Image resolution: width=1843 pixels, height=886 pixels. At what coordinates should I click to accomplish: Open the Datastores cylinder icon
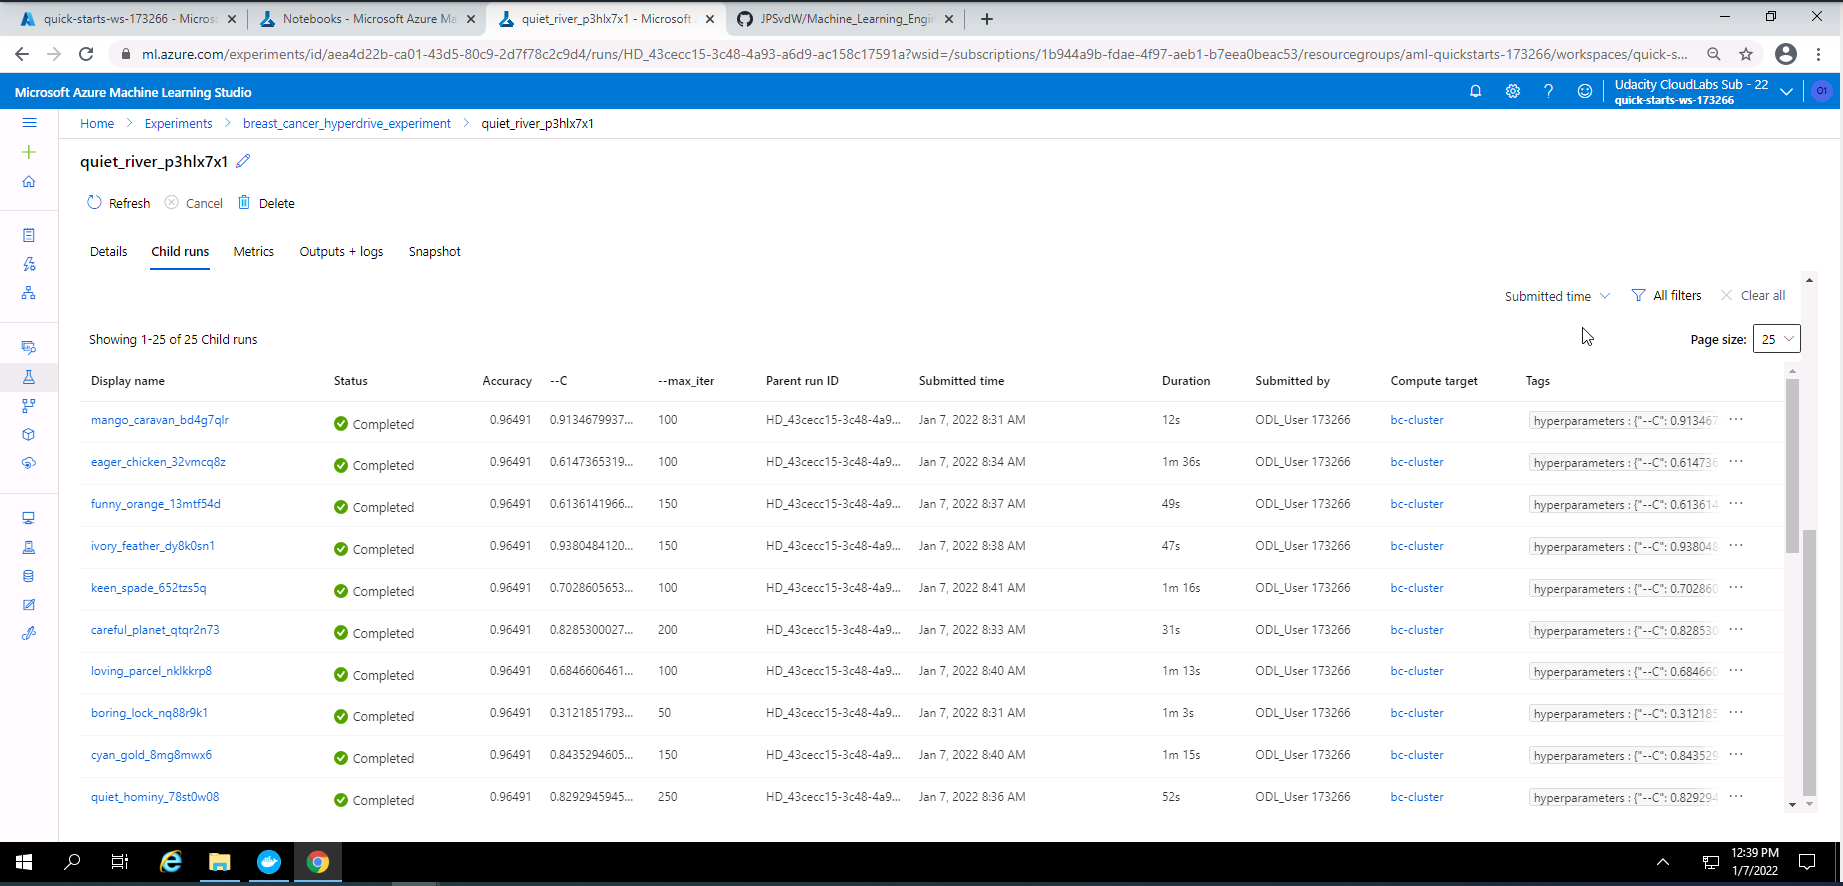tap(29, 576)
